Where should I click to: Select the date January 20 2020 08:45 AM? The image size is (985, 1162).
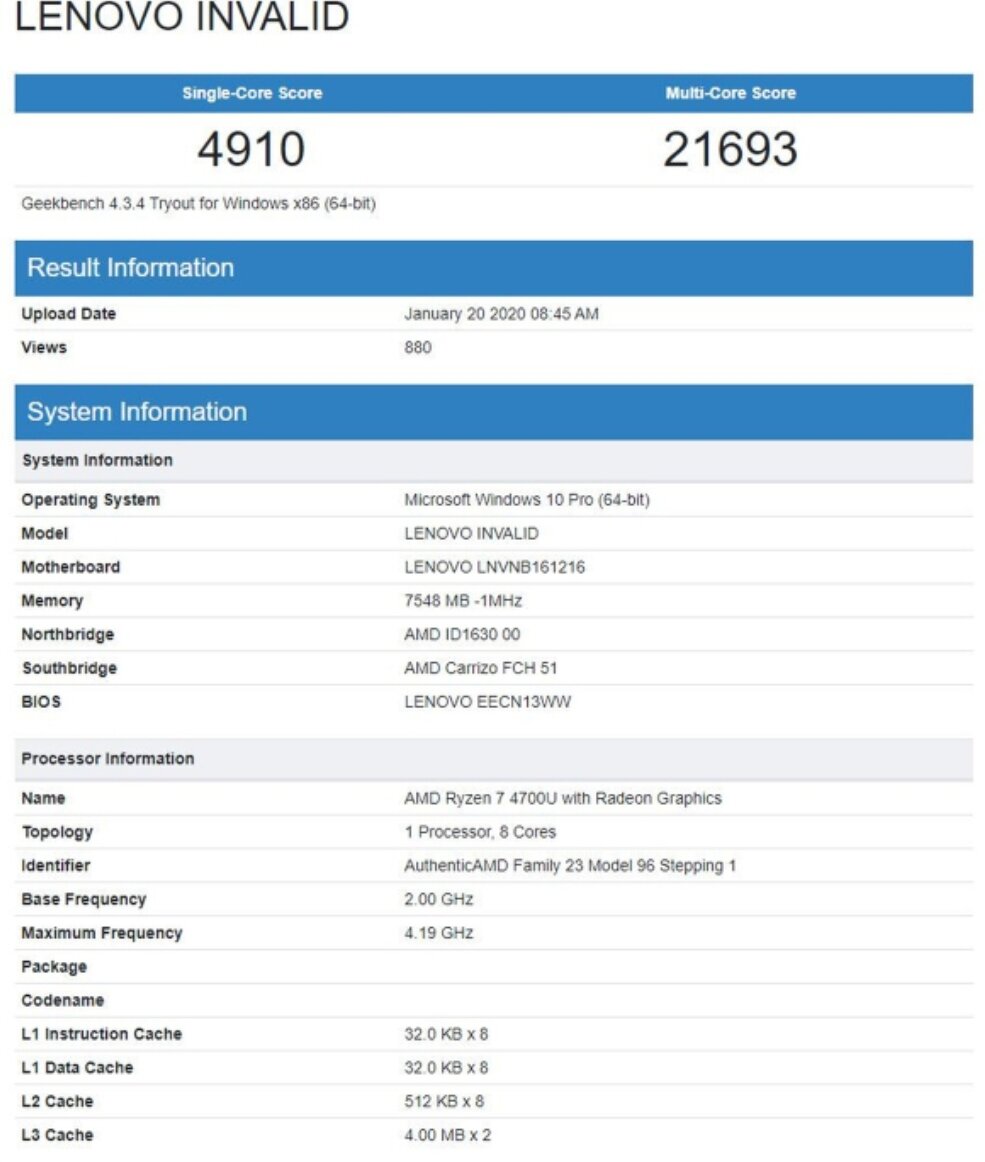(x=501, y=313)
